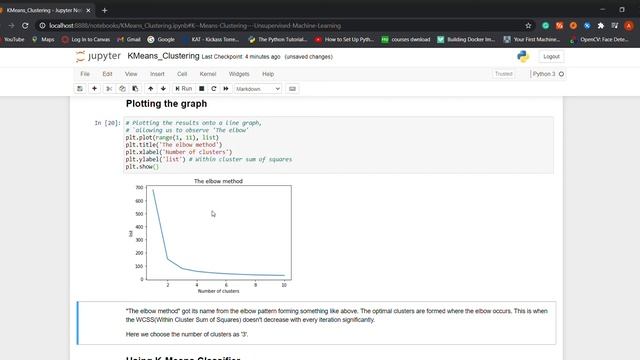Move selected cell down arrow

pyautogui.click(x=163, y=89)
